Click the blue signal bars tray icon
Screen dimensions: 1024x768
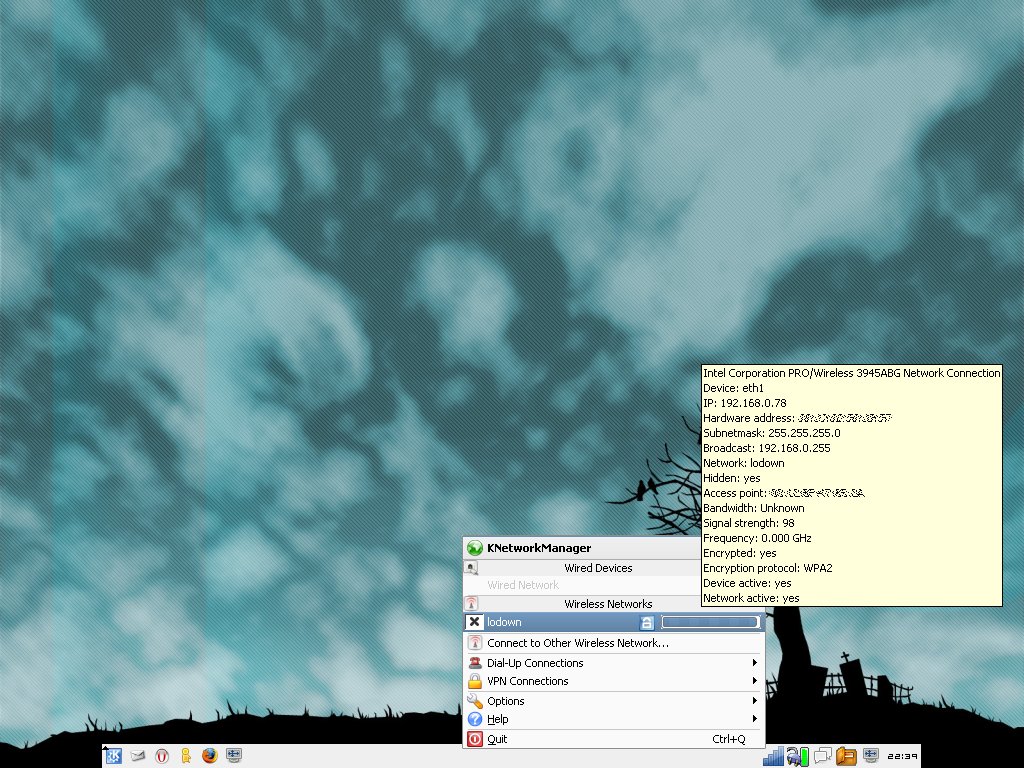tap(773, 756)
